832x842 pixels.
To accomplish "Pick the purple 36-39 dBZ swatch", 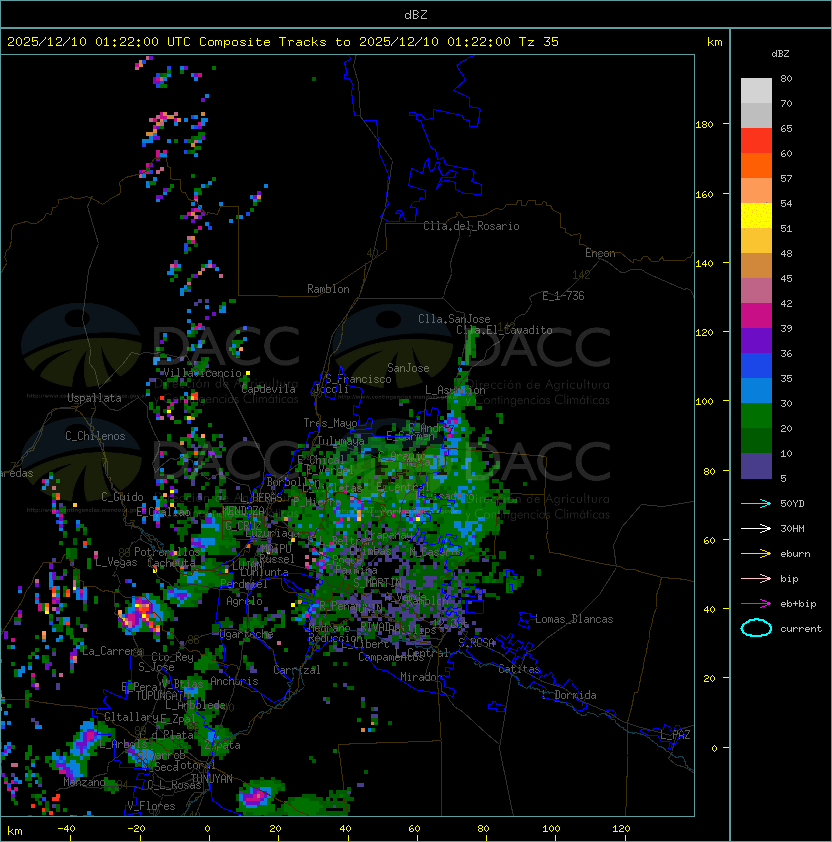I will pyautogui.click(x=756, y=340).
